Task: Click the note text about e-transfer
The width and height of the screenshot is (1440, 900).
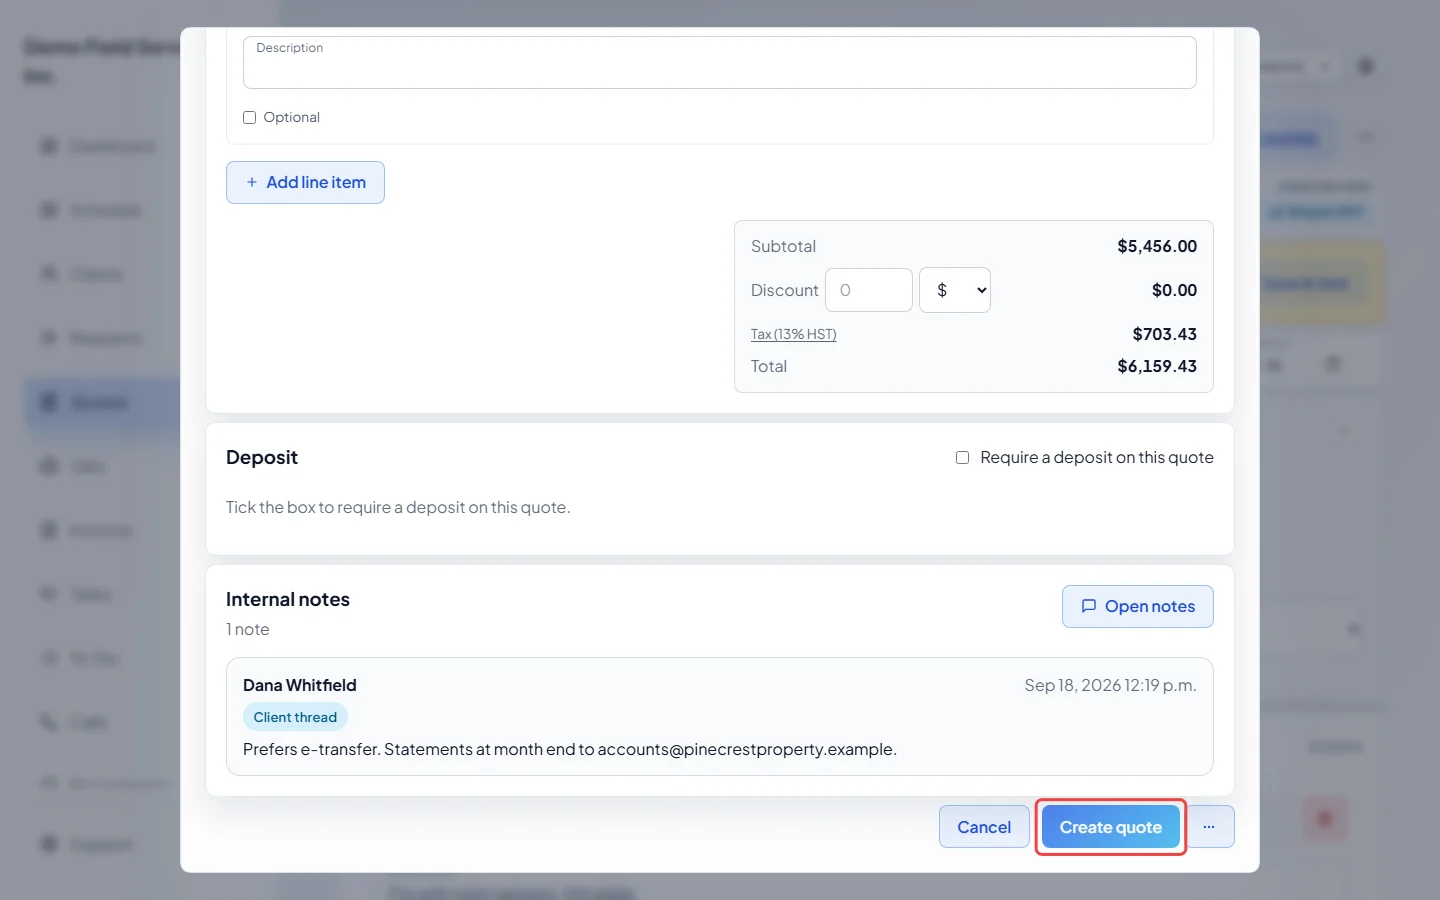Action: 569,749
